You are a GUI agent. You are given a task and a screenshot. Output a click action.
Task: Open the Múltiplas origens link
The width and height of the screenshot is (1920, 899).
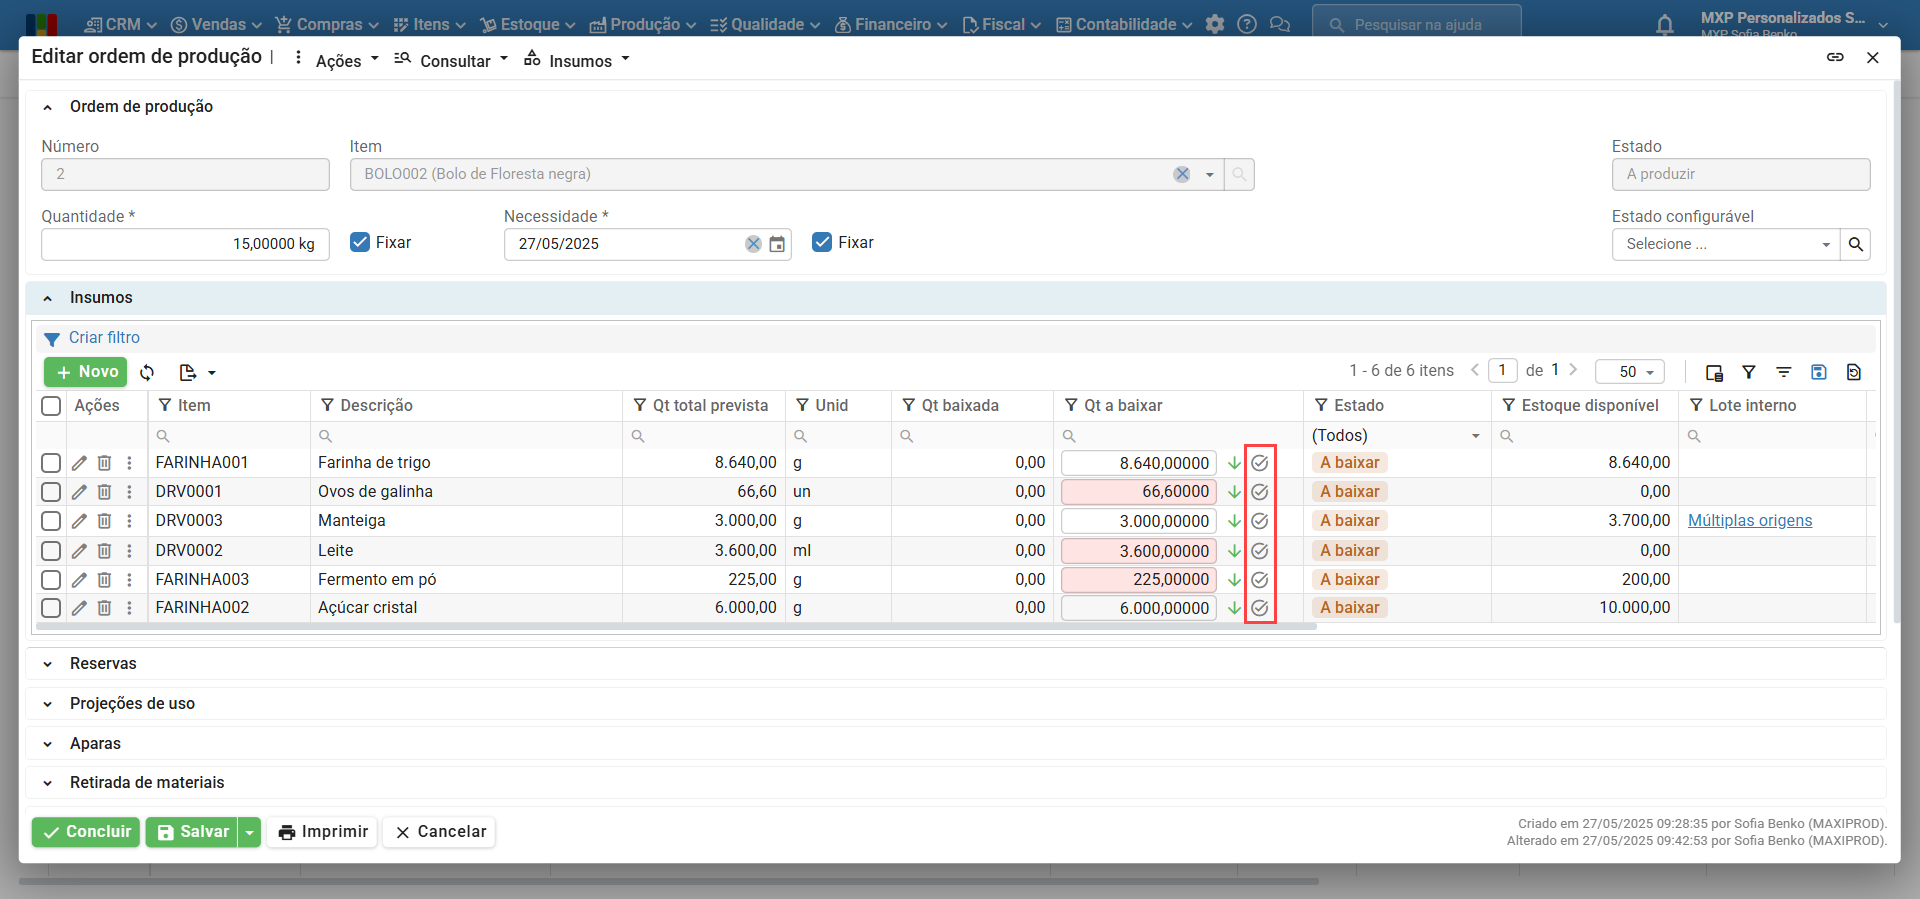[x=1750, y=521]
